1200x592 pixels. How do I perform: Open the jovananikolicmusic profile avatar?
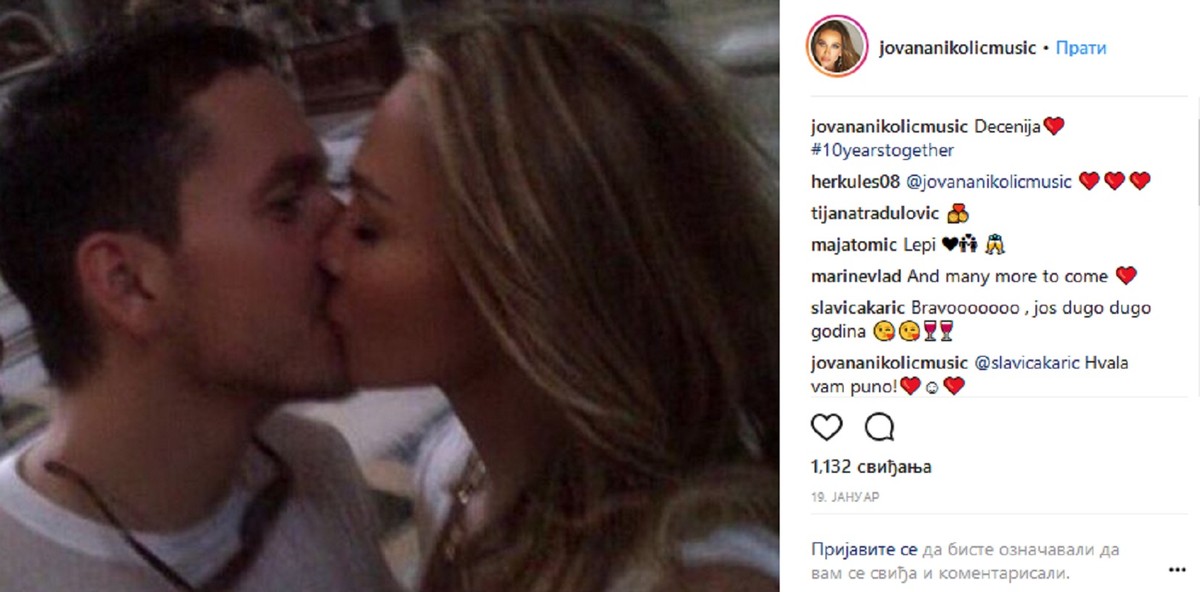[x=837, y=47]
